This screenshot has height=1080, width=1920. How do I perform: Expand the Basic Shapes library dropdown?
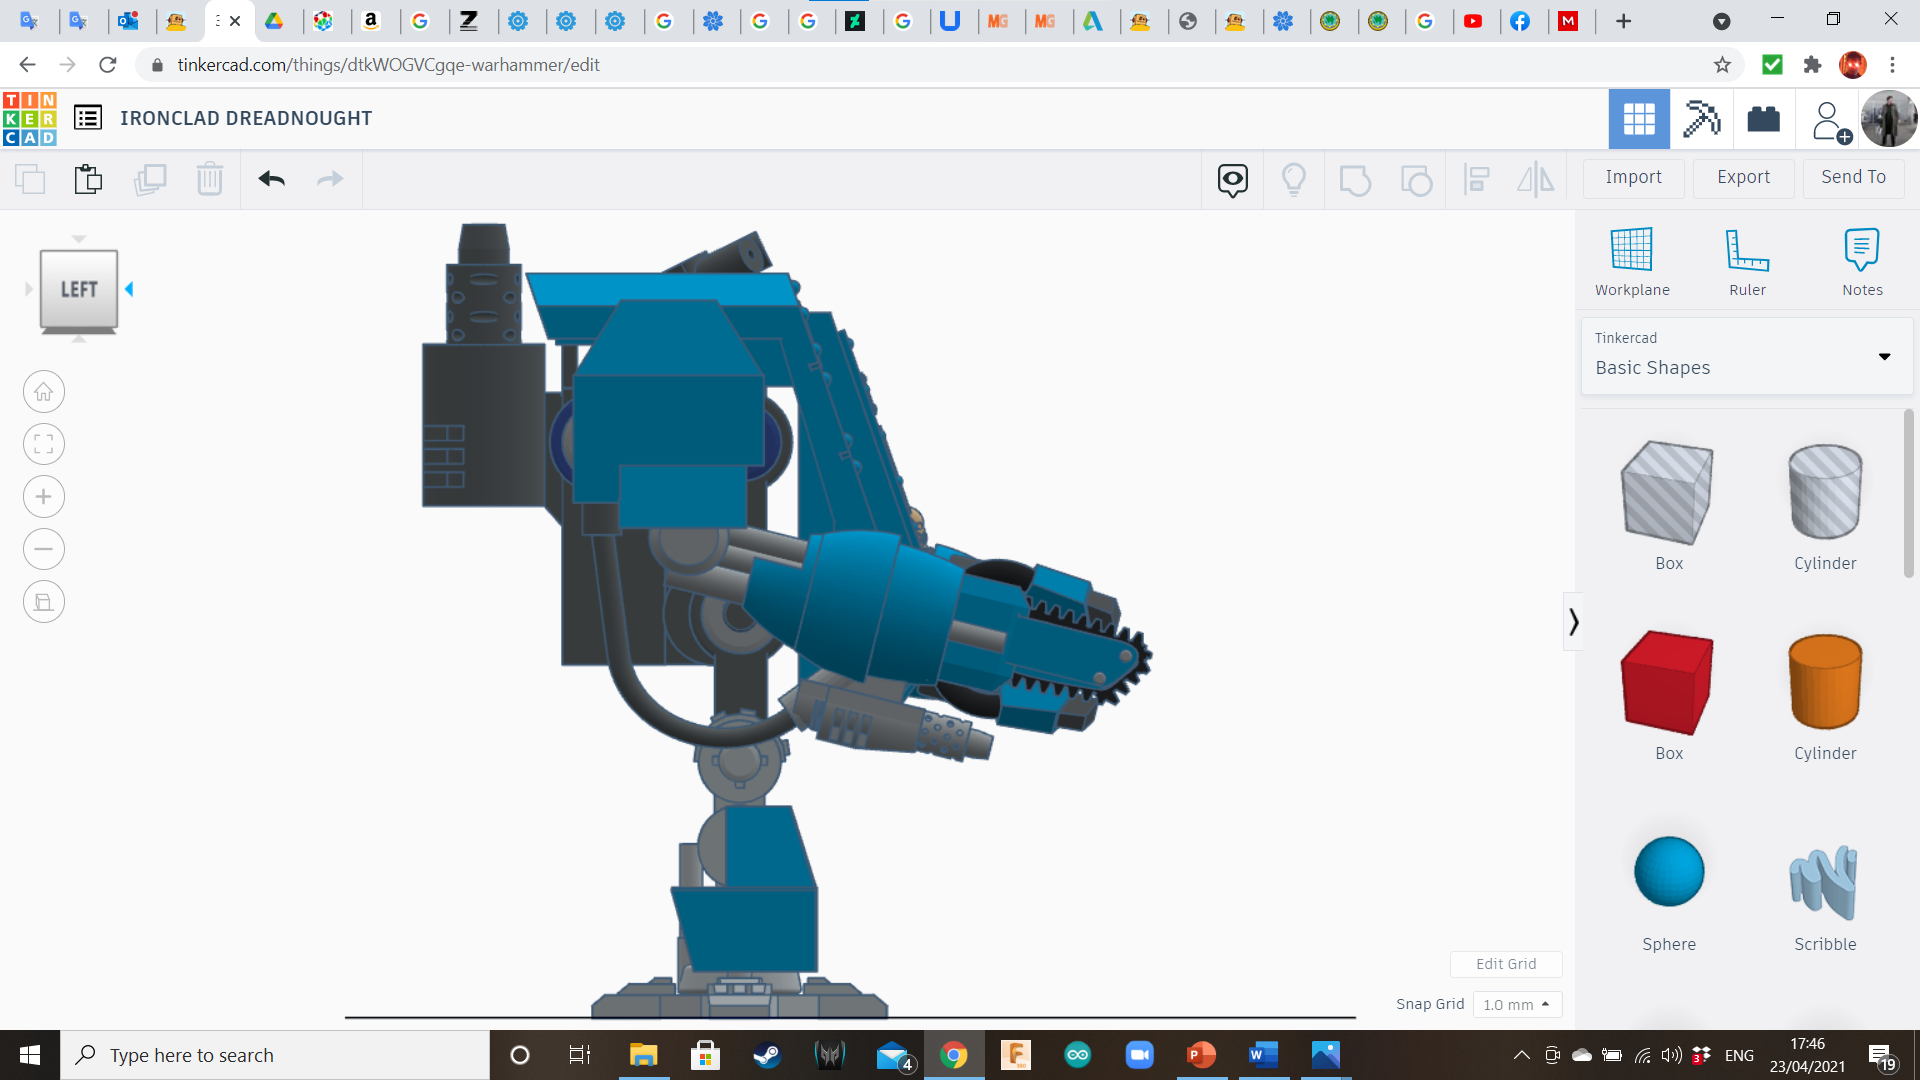1884,356
